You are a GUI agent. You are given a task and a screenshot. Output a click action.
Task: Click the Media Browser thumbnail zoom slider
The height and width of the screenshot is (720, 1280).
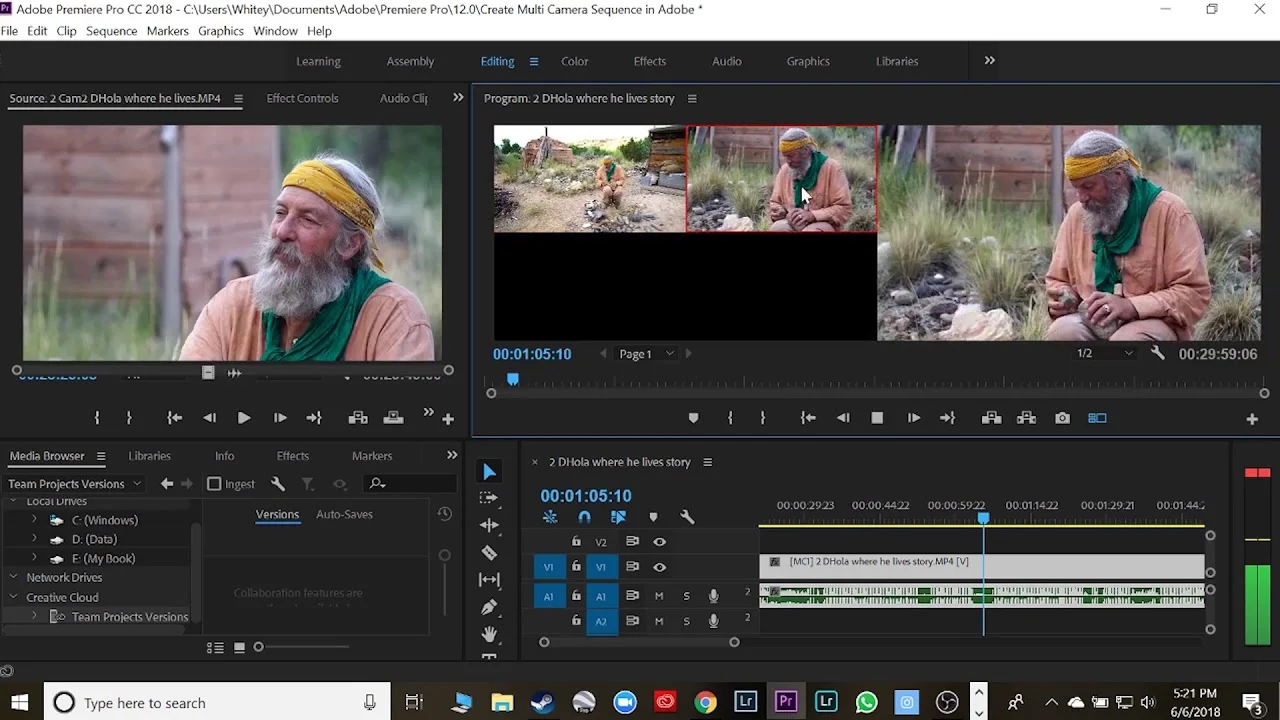(x=258, y=647)
